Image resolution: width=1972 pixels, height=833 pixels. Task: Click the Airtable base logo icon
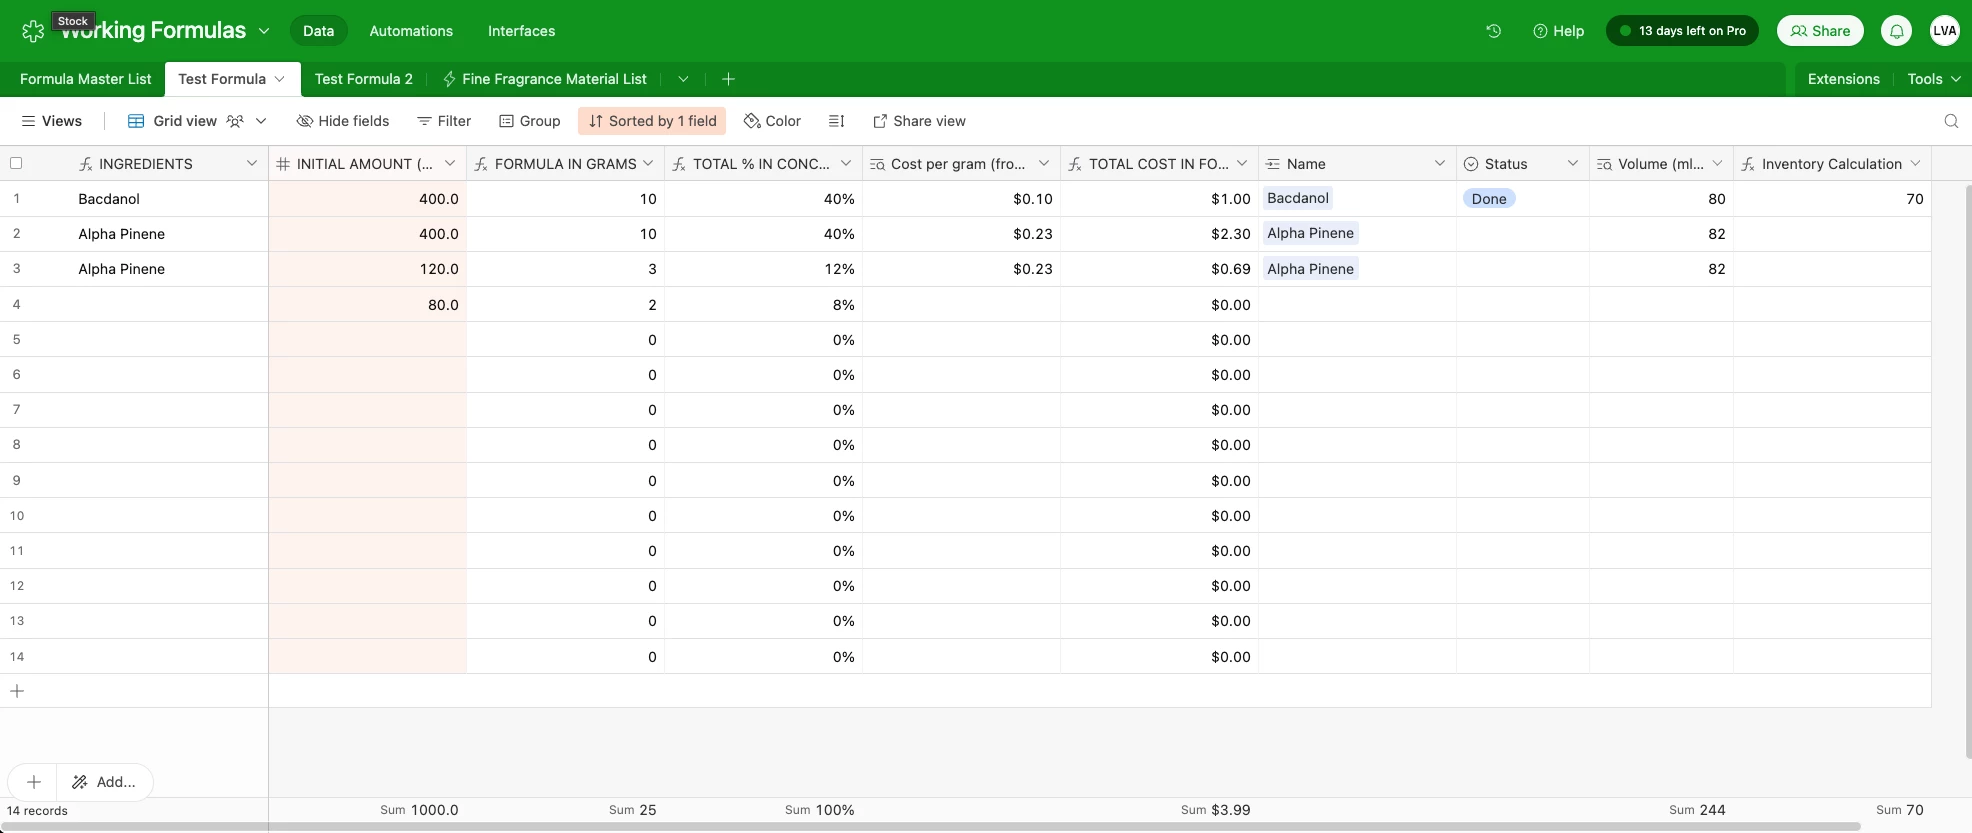click(33, 31)
